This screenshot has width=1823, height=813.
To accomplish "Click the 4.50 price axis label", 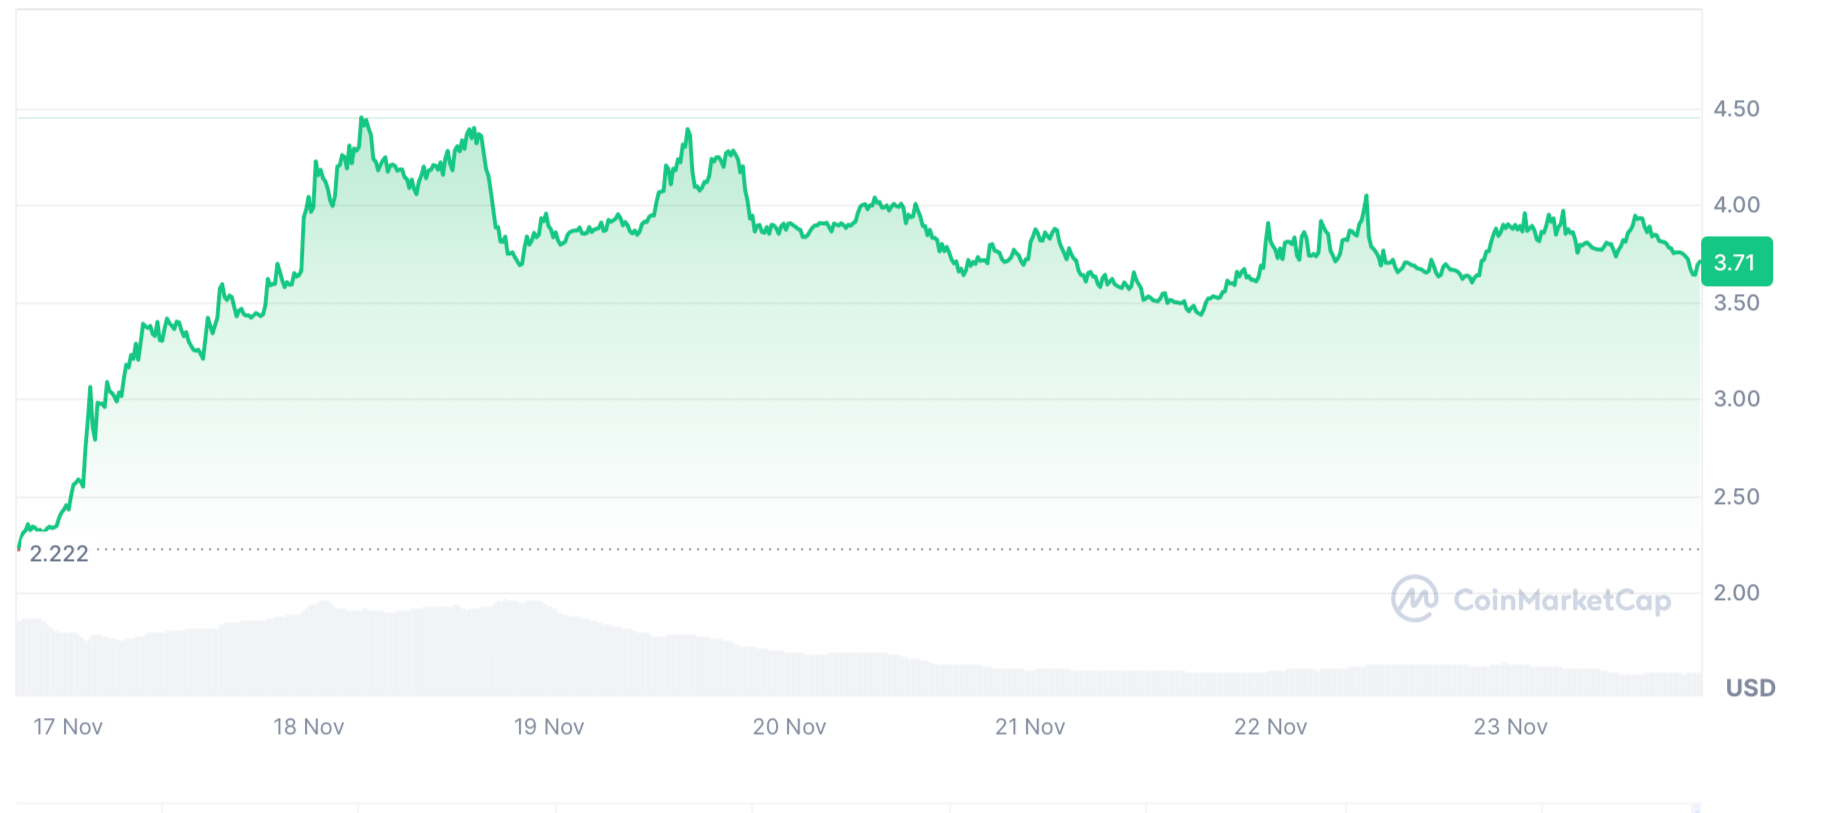I will point(1736,109).
